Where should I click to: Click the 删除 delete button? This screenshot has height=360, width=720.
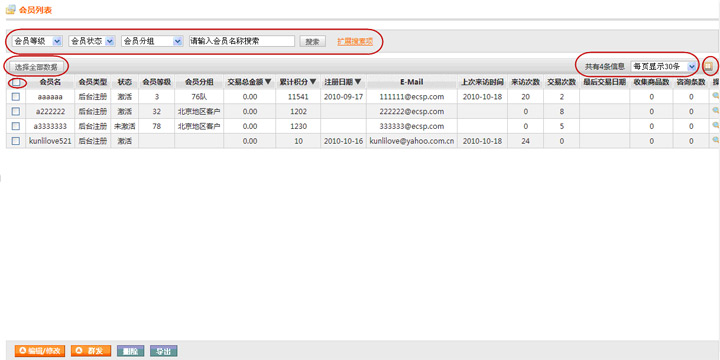click(x=131, y=351)
